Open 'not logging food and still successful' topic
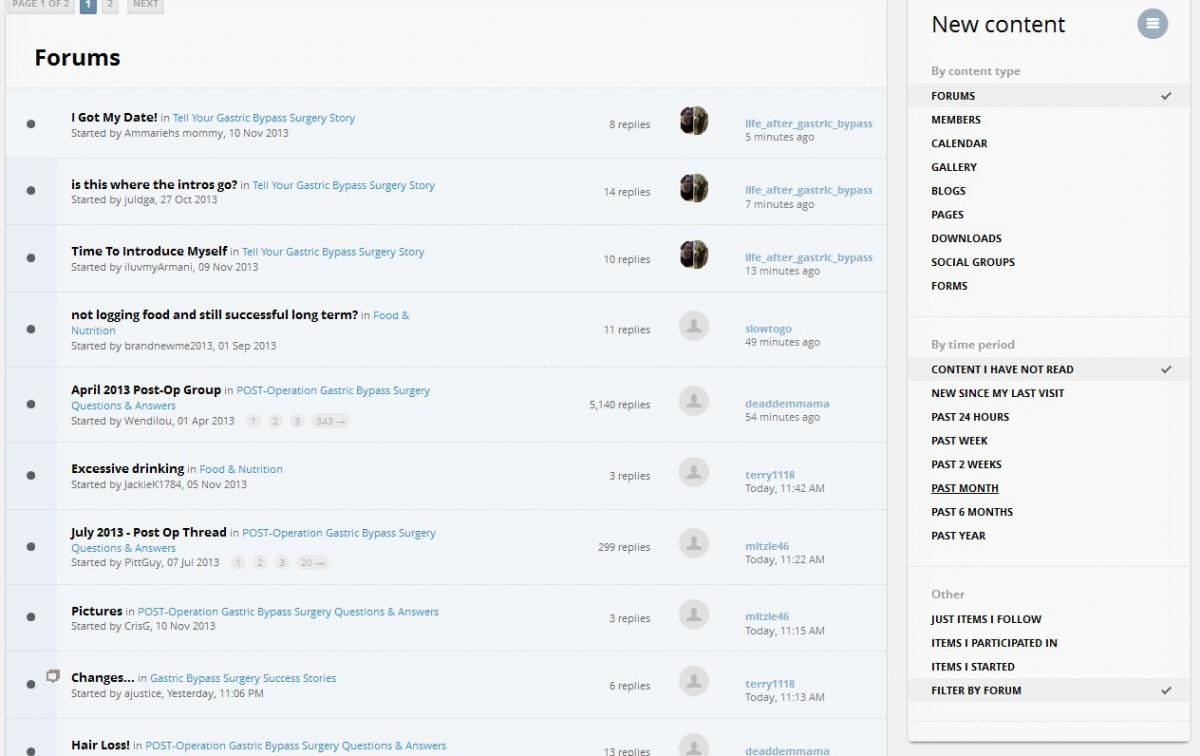Viewport: 1200px width, 756px height. [x=214, y=314]
